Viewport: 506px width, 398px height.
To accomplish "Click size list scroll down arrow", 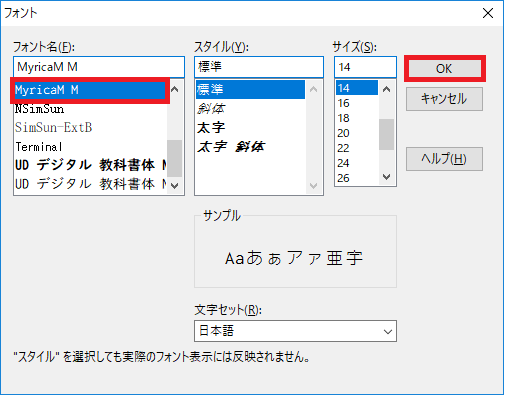I will click(x=387, y=177).
